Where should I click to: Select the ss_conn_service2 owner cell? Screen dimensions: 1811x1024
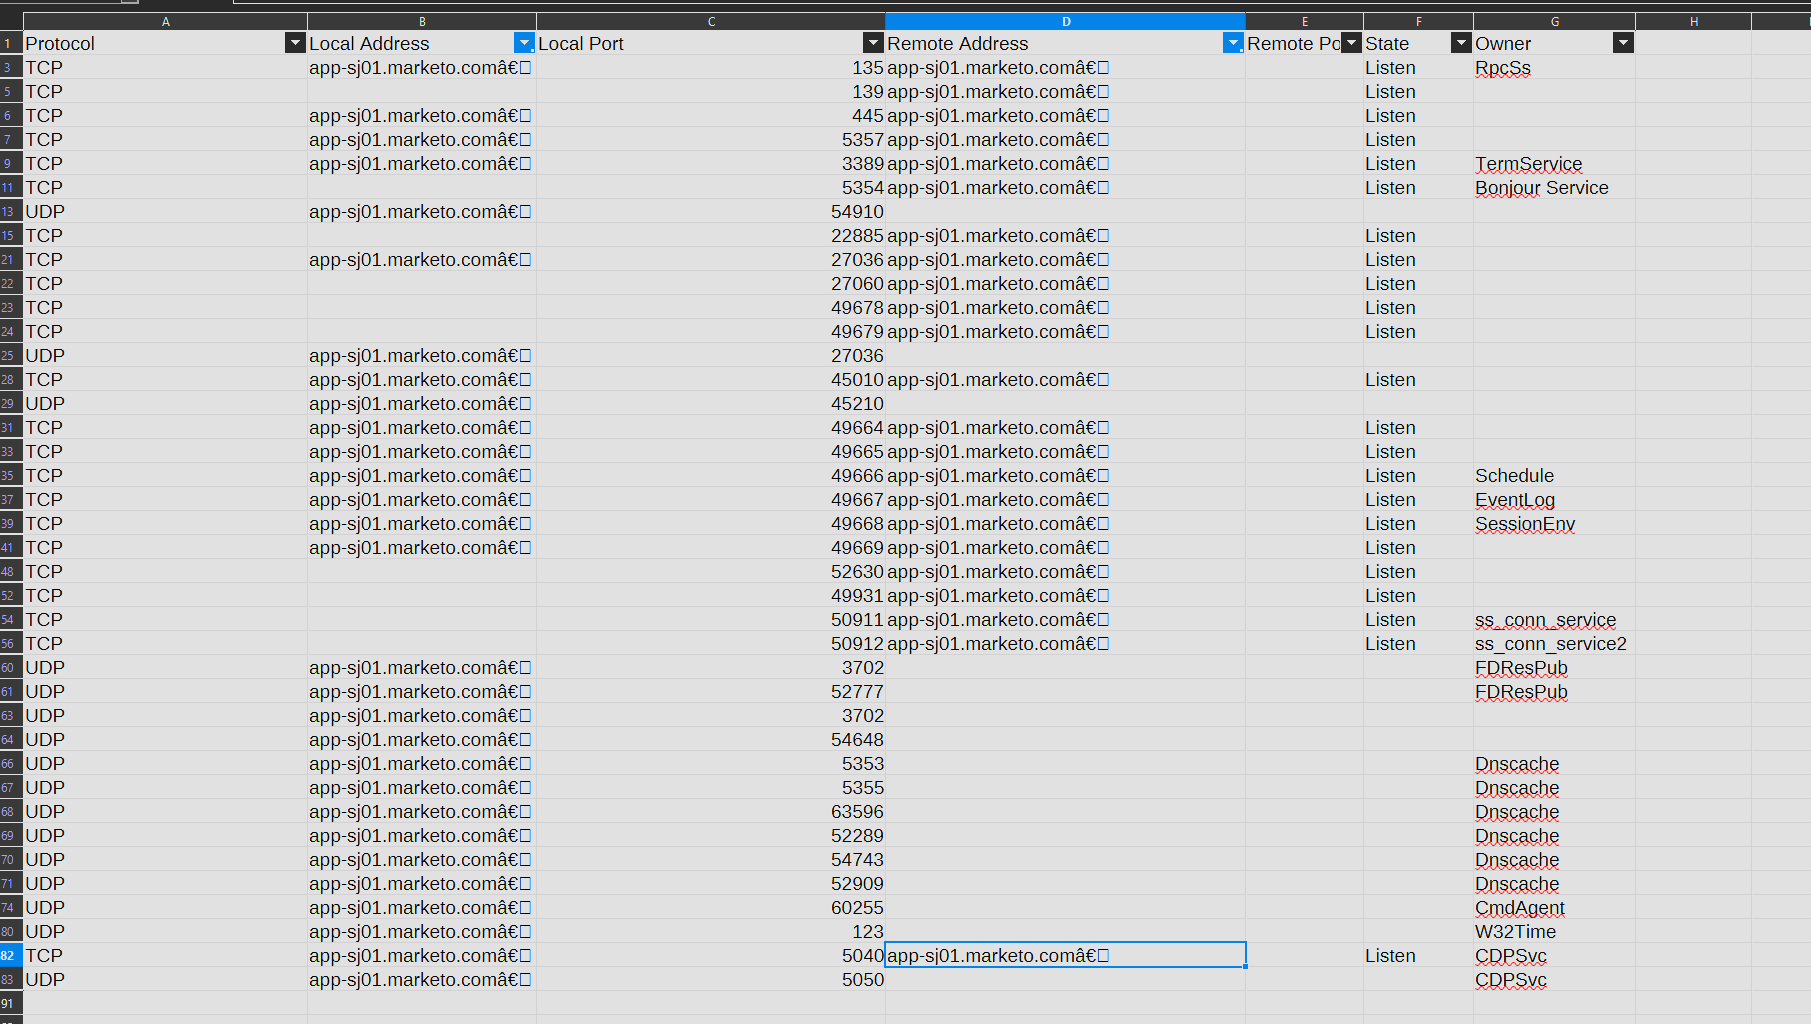point(1554,644)
